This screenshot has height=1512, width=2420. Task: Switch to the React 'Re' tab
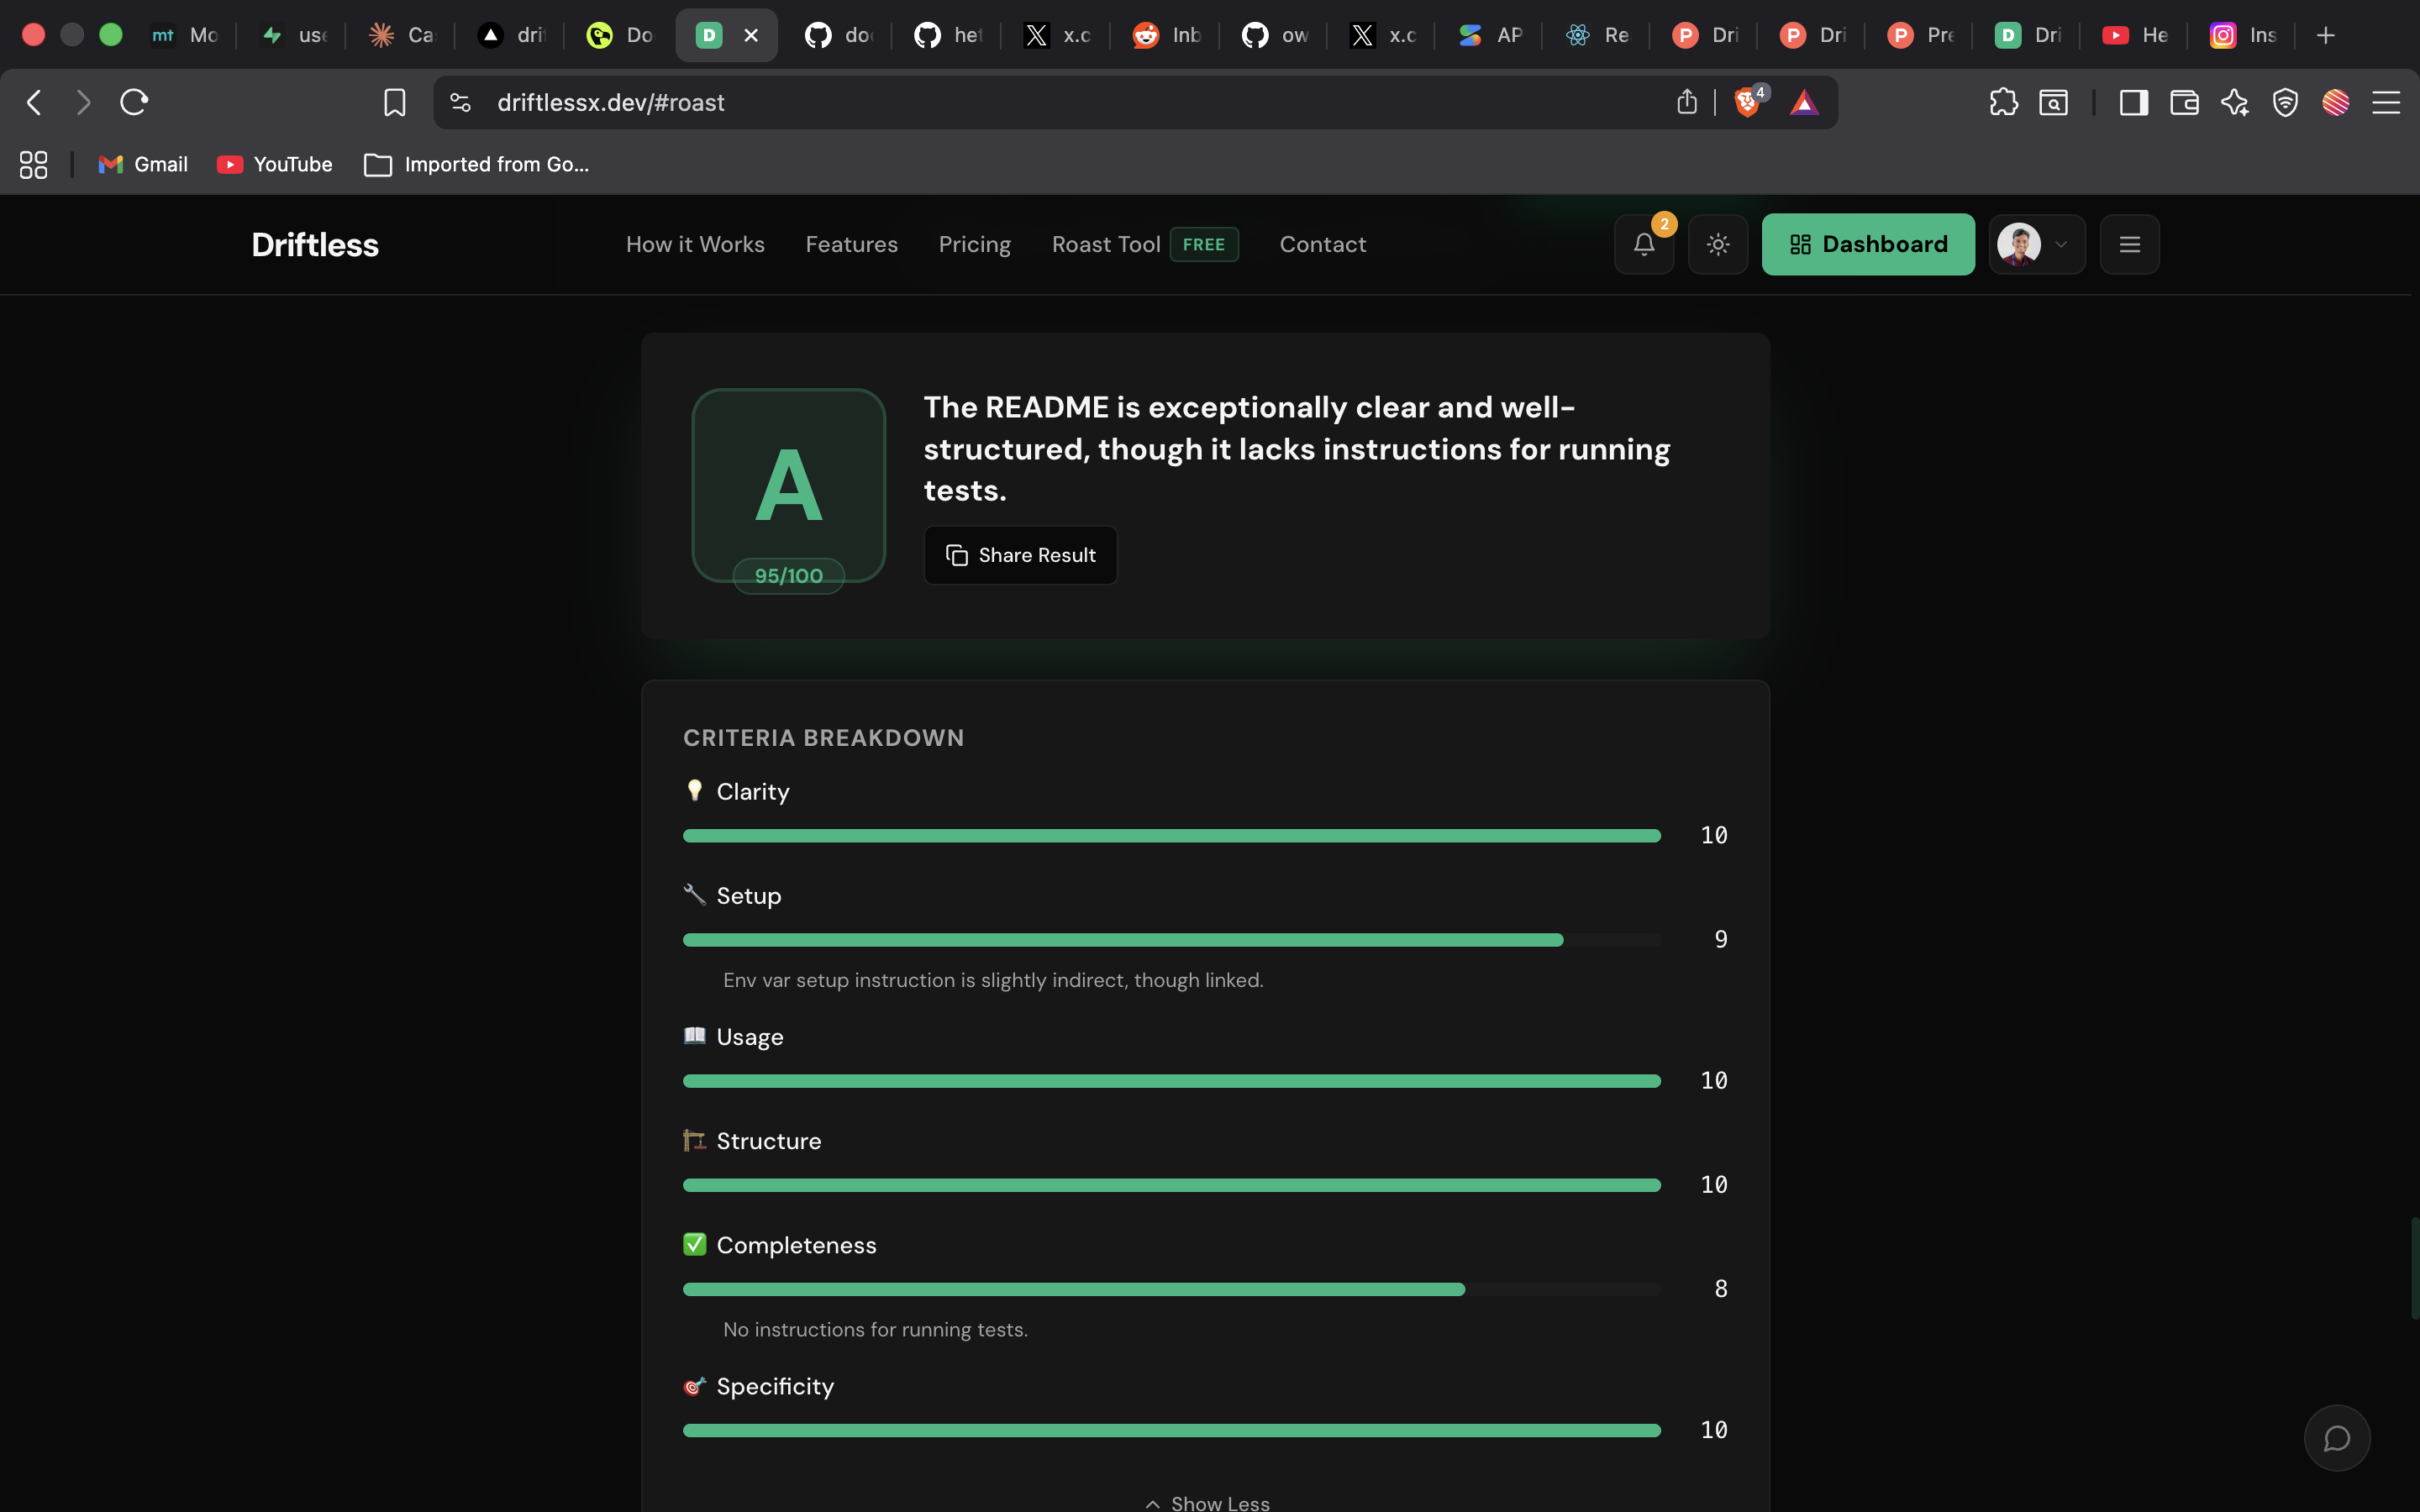pyautogui.click(x=1597, y=35)
